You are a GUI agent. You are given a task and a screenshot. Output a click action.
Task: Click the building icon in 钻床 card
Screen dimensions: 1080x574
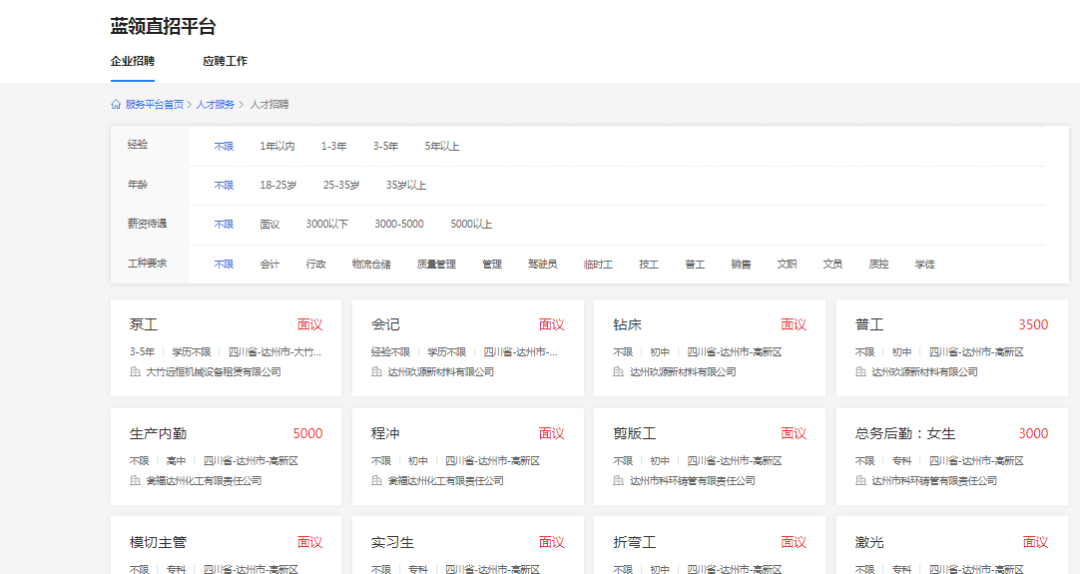tap(619, 372)
